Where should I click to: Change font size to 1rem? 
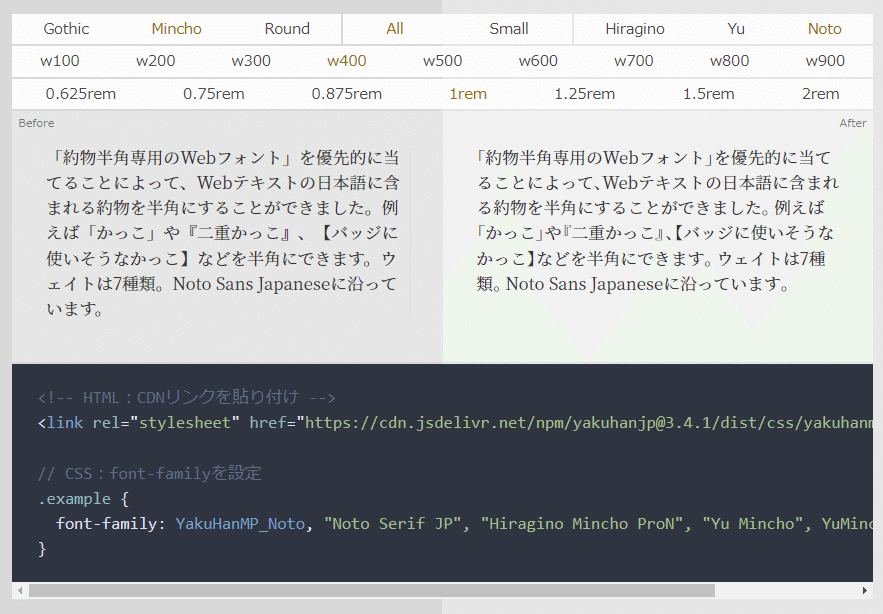468,94
